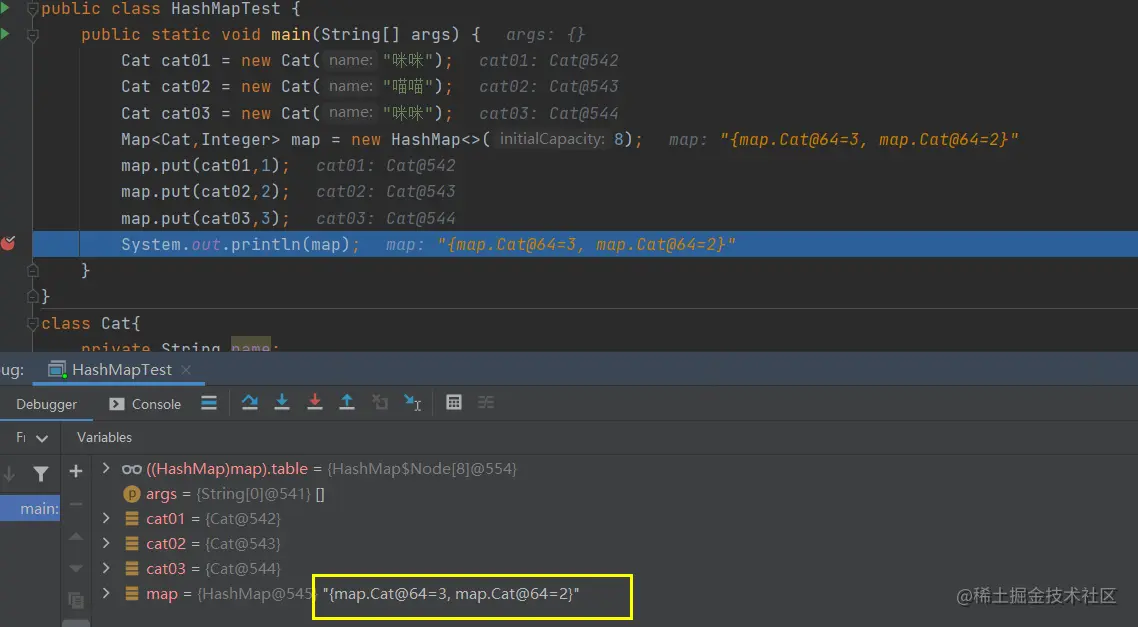Screen dimensions: 1138x627
Task: Click the inline hint cat01: Cat@542 on the Cat cat01 line
Action: 549,61
